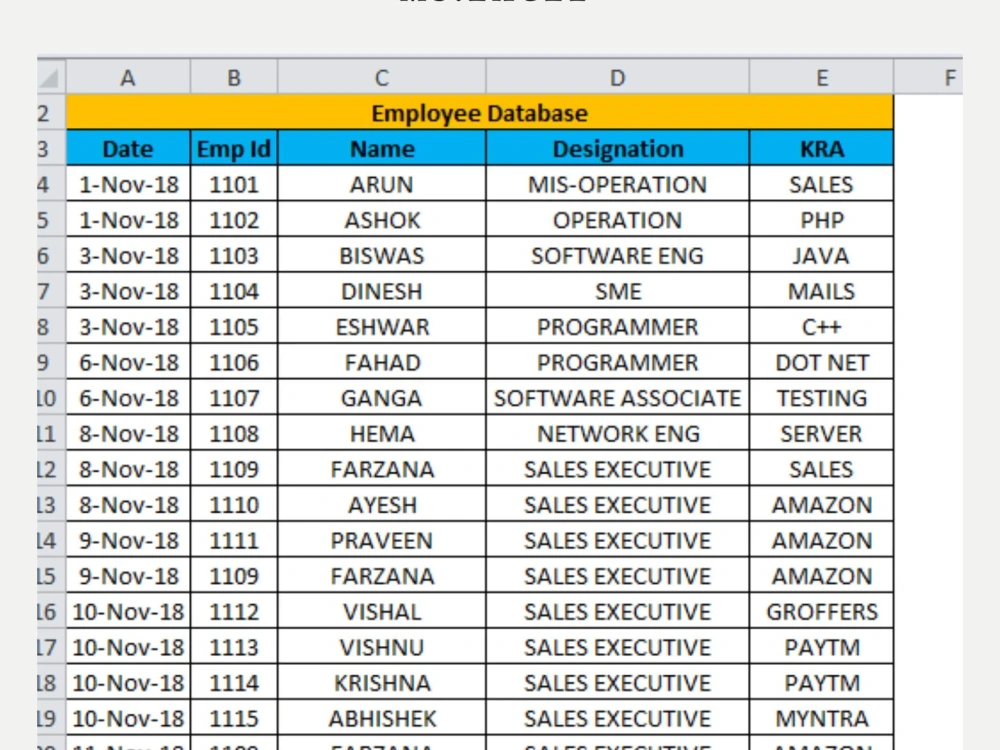This screenshot has height=750, width=1000.
Task: Click the cell containing GANGA
Action: coord(382,398)
